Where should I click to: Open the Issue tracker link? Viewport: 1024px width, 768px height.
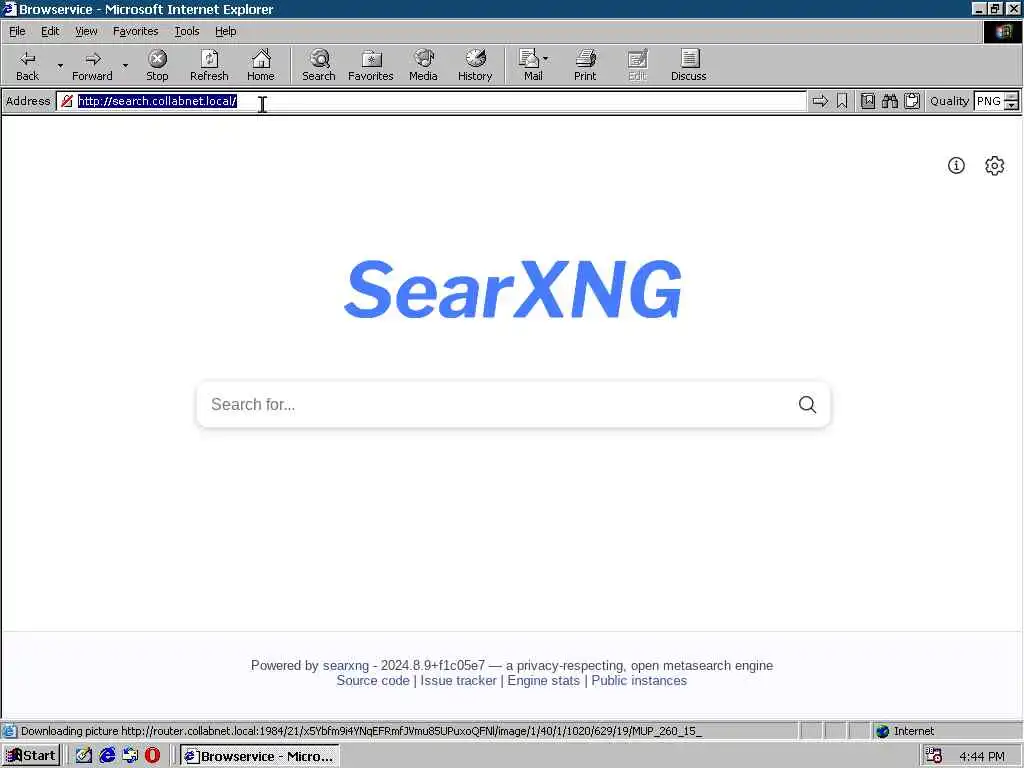click(x=458, y=680)
